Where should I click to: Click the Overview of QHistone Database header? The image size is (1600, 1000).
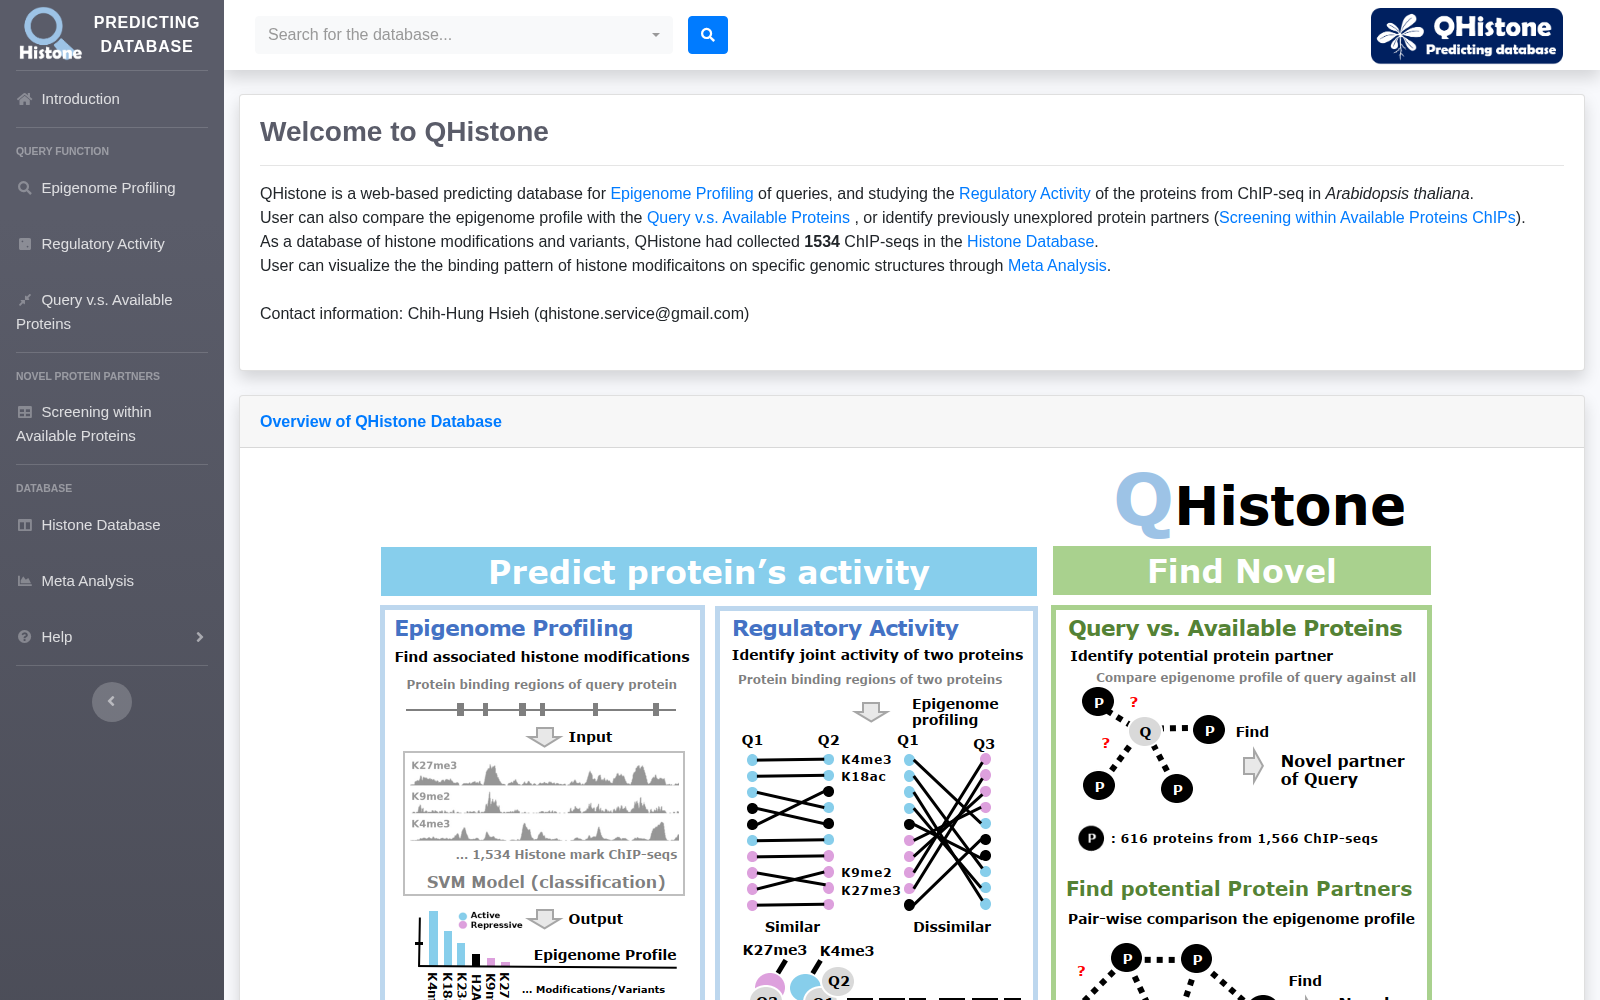pos(381,422)
